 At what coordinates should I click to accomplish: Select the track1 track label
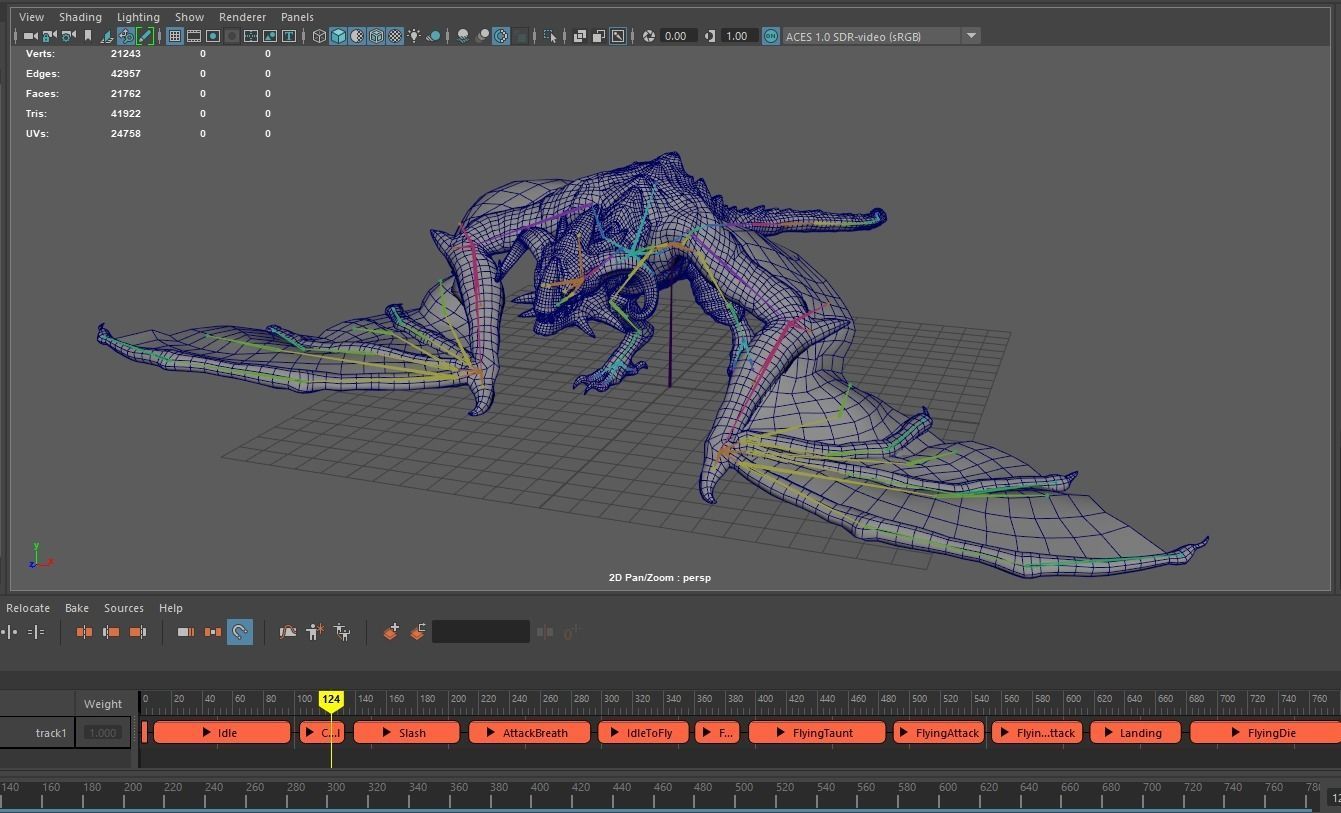click(x=50, y=733)
